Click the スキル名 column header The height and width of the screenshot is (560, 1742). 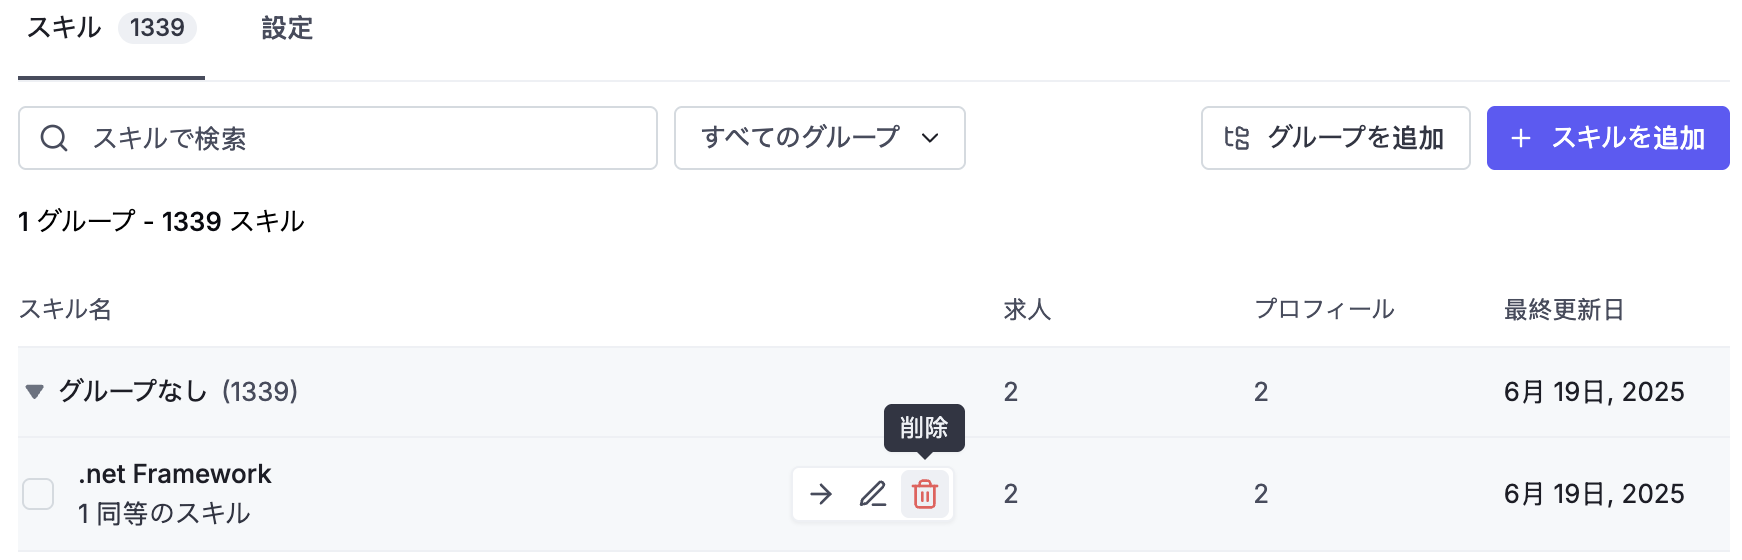(65, 309)
